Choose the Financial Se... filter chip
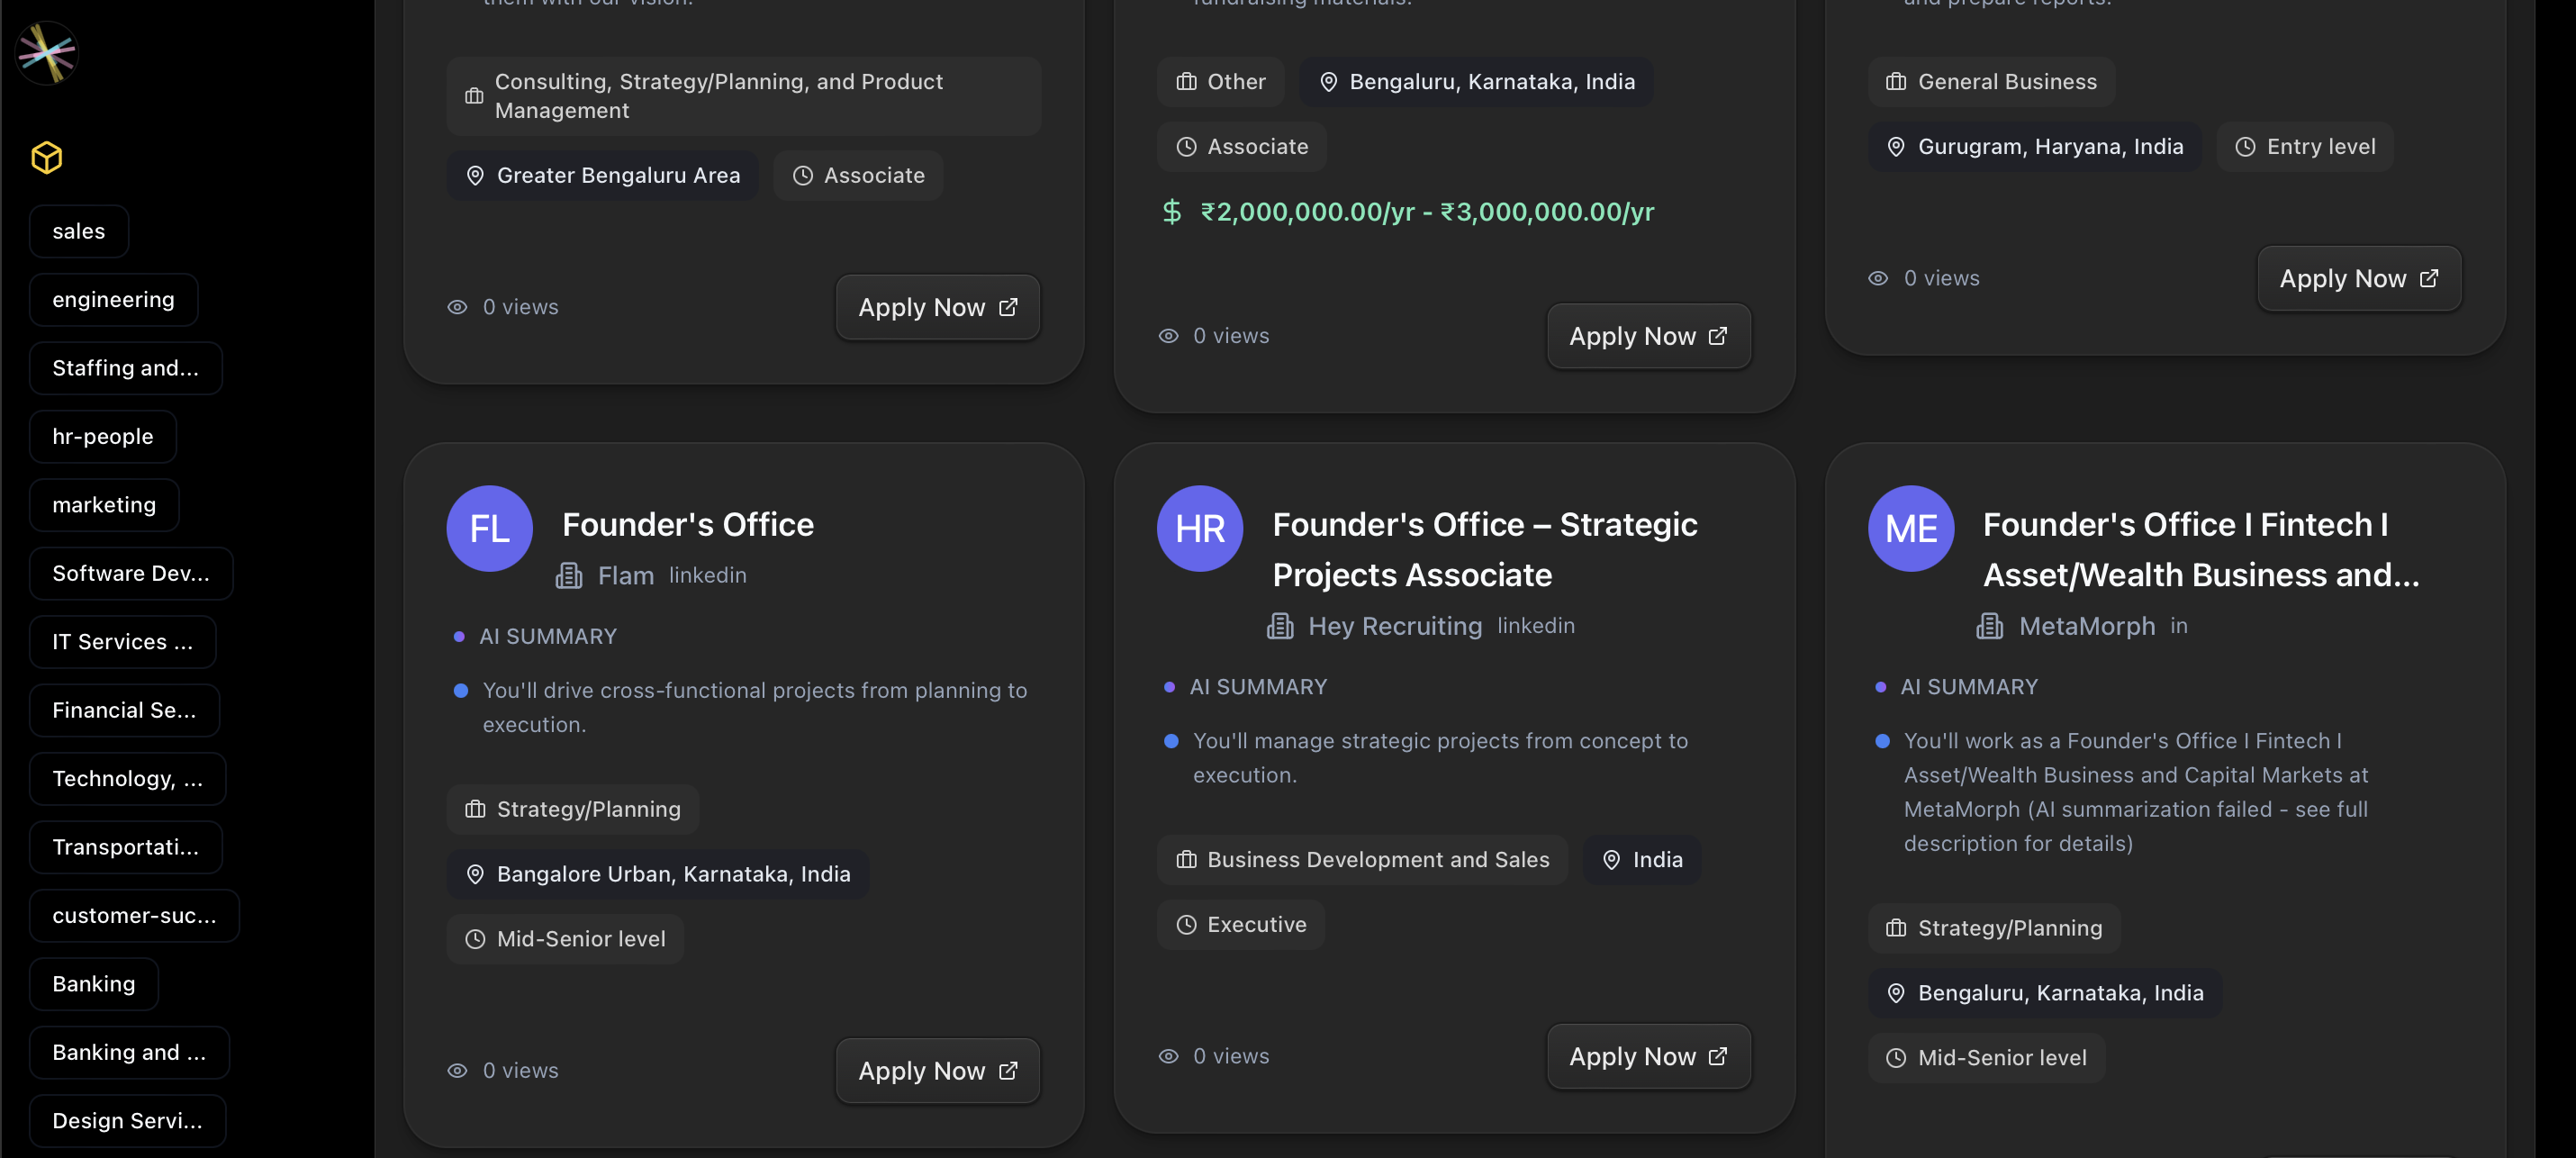Viewport: 2576px width, 1158px height. pos(125,710)
